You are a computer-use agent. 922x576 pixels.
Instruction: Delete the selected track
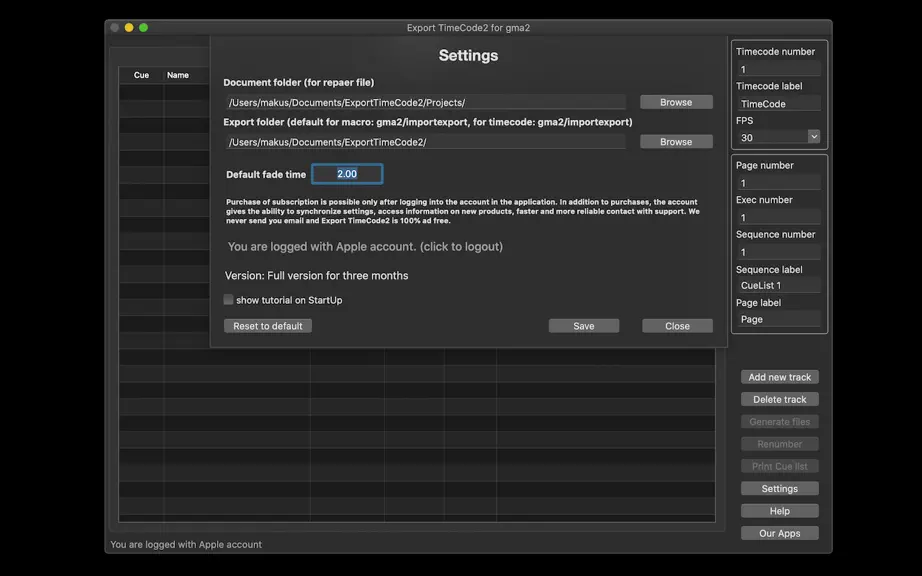780,399
